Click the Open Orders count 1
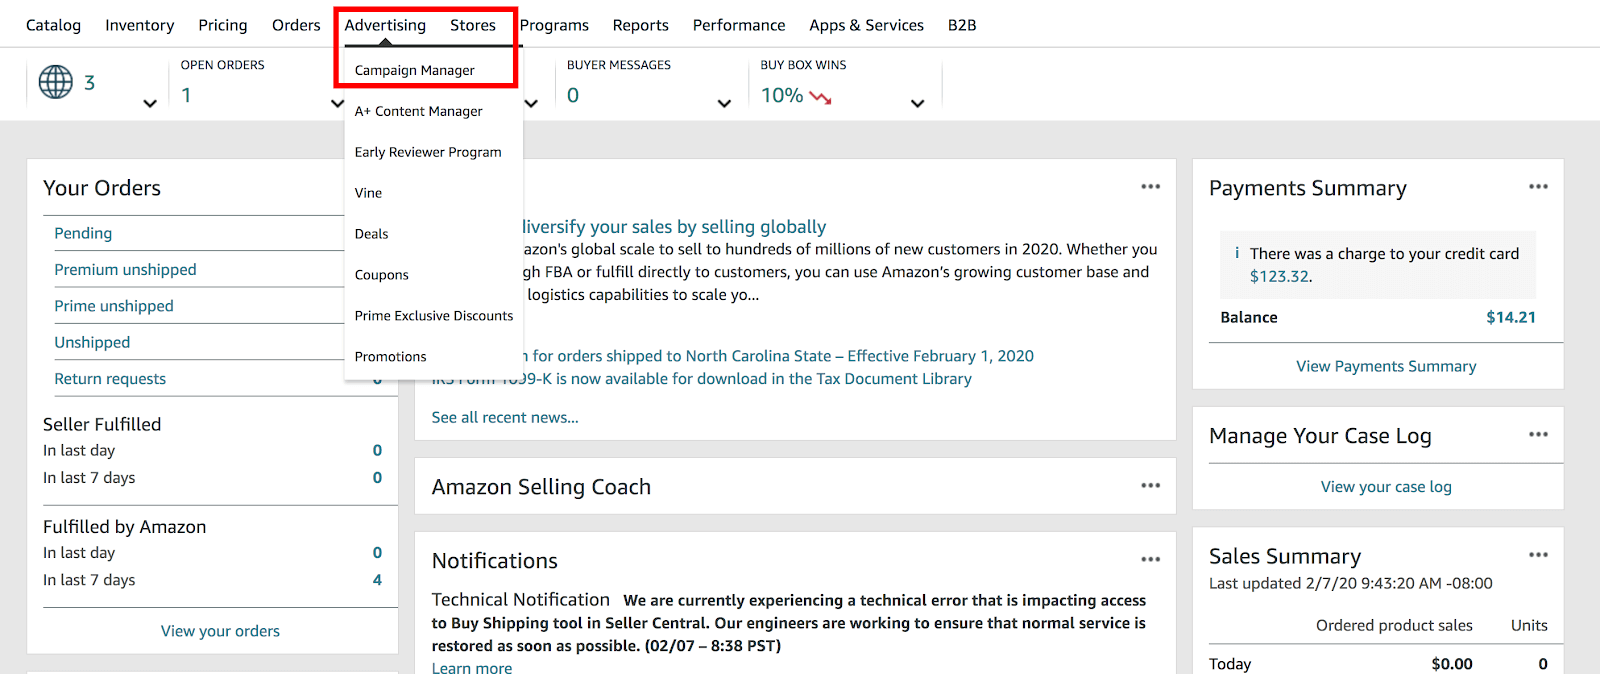 click(186, 95)
